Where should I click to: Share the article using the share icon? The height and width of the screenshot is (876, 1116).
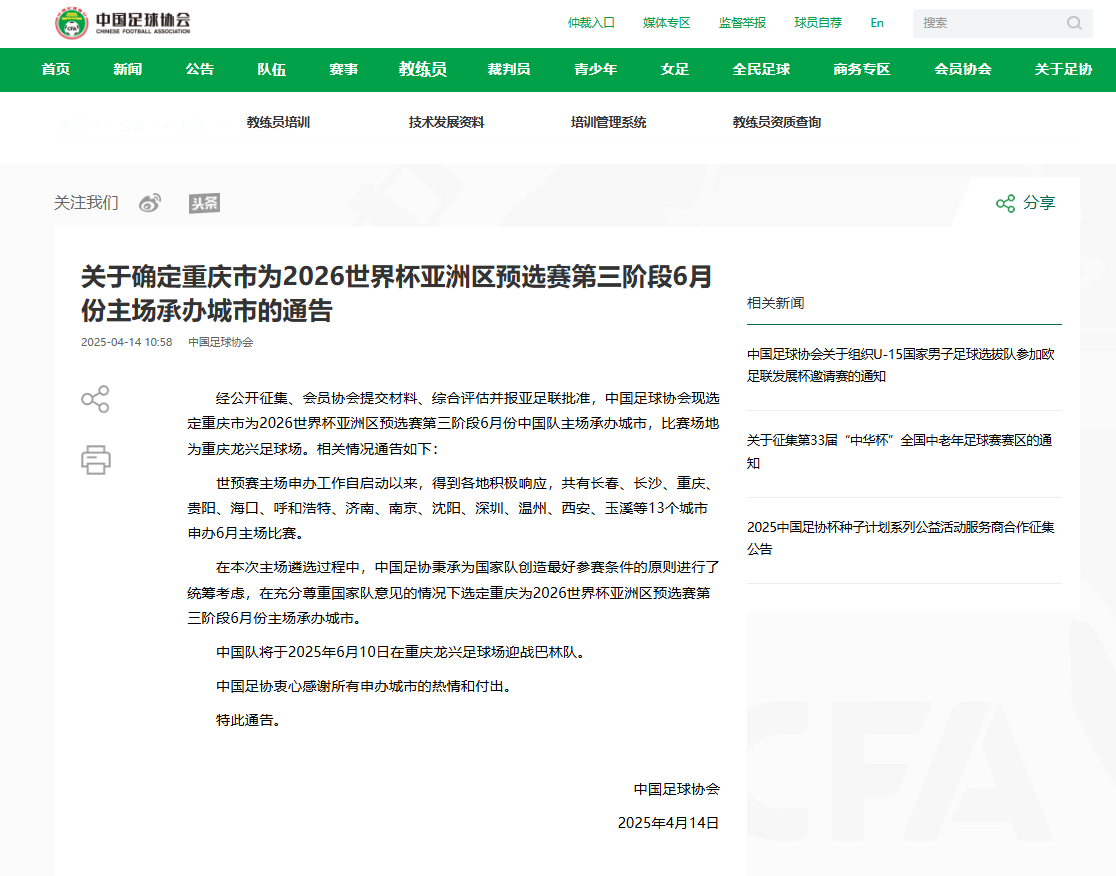point(95,398)
